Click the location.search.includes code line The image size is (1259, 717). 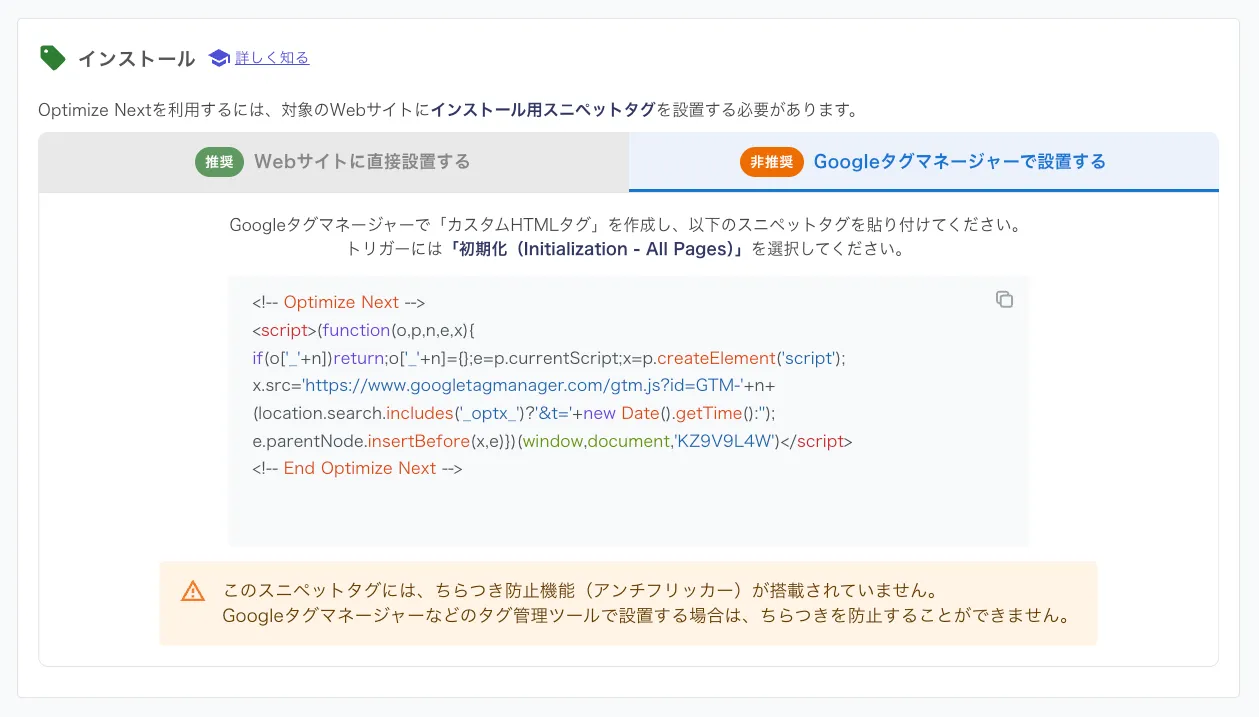pyautogui.click(x=514, y=413)
